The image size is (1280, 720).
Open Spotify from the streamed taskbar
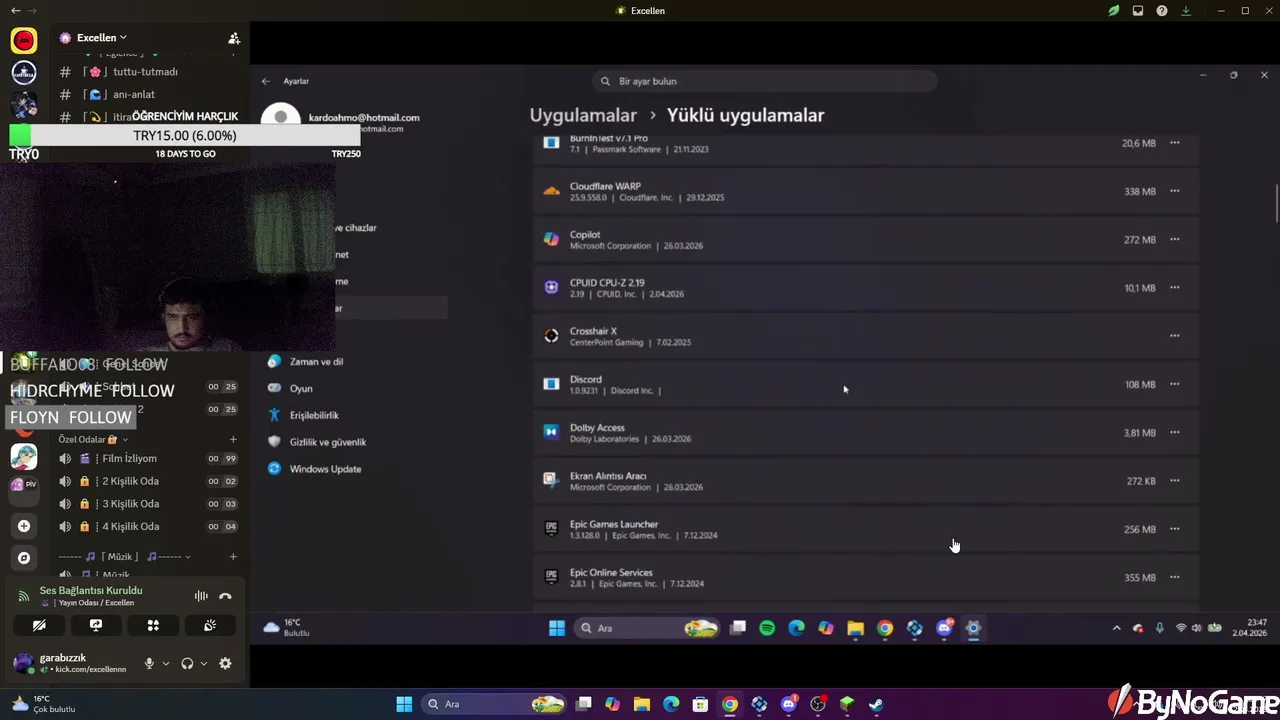tap(767, 628)
